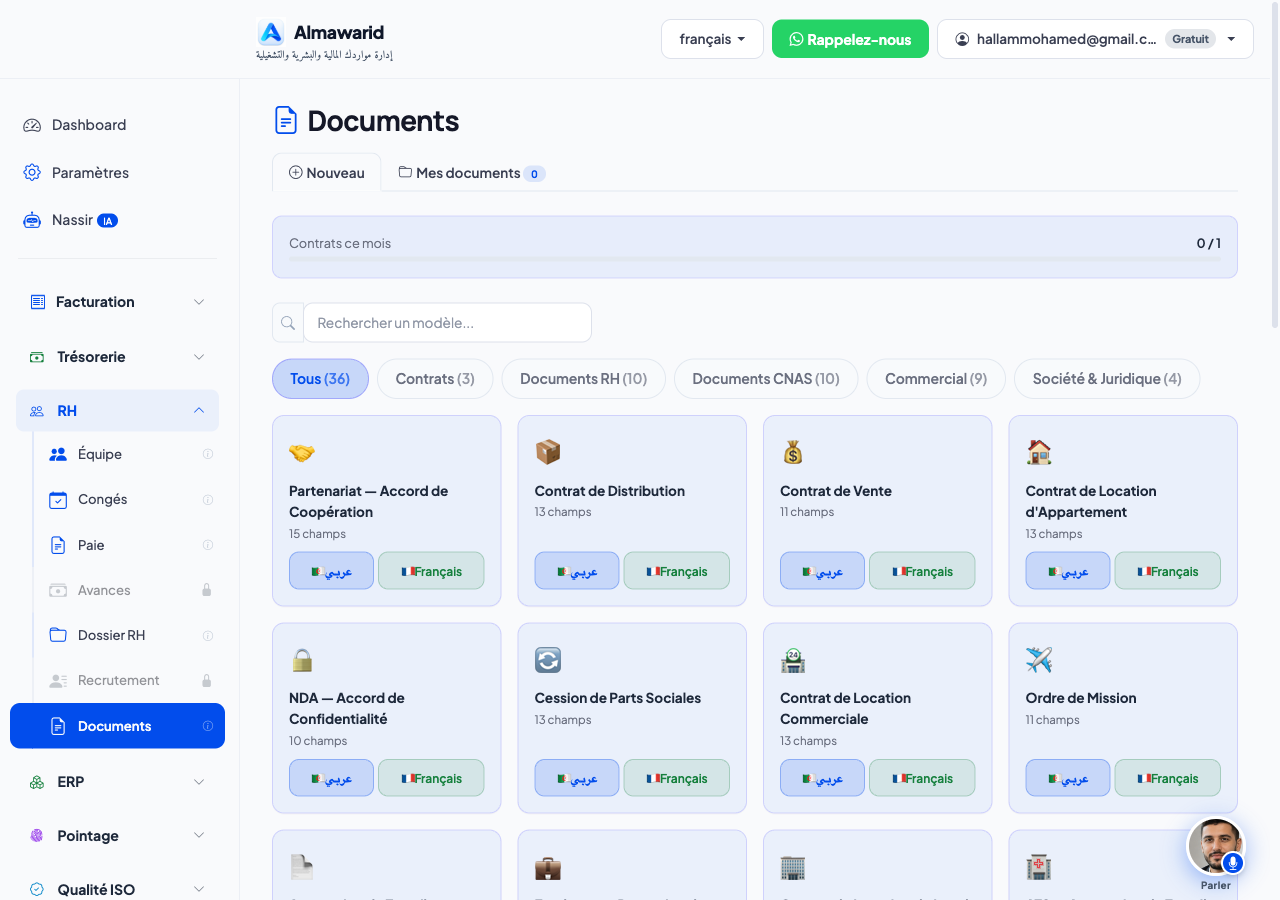This screenshot has width=1280, height=900.
Task: Click the ERP cubes icon
Action: pyautogui.click(x=38, y=782)
